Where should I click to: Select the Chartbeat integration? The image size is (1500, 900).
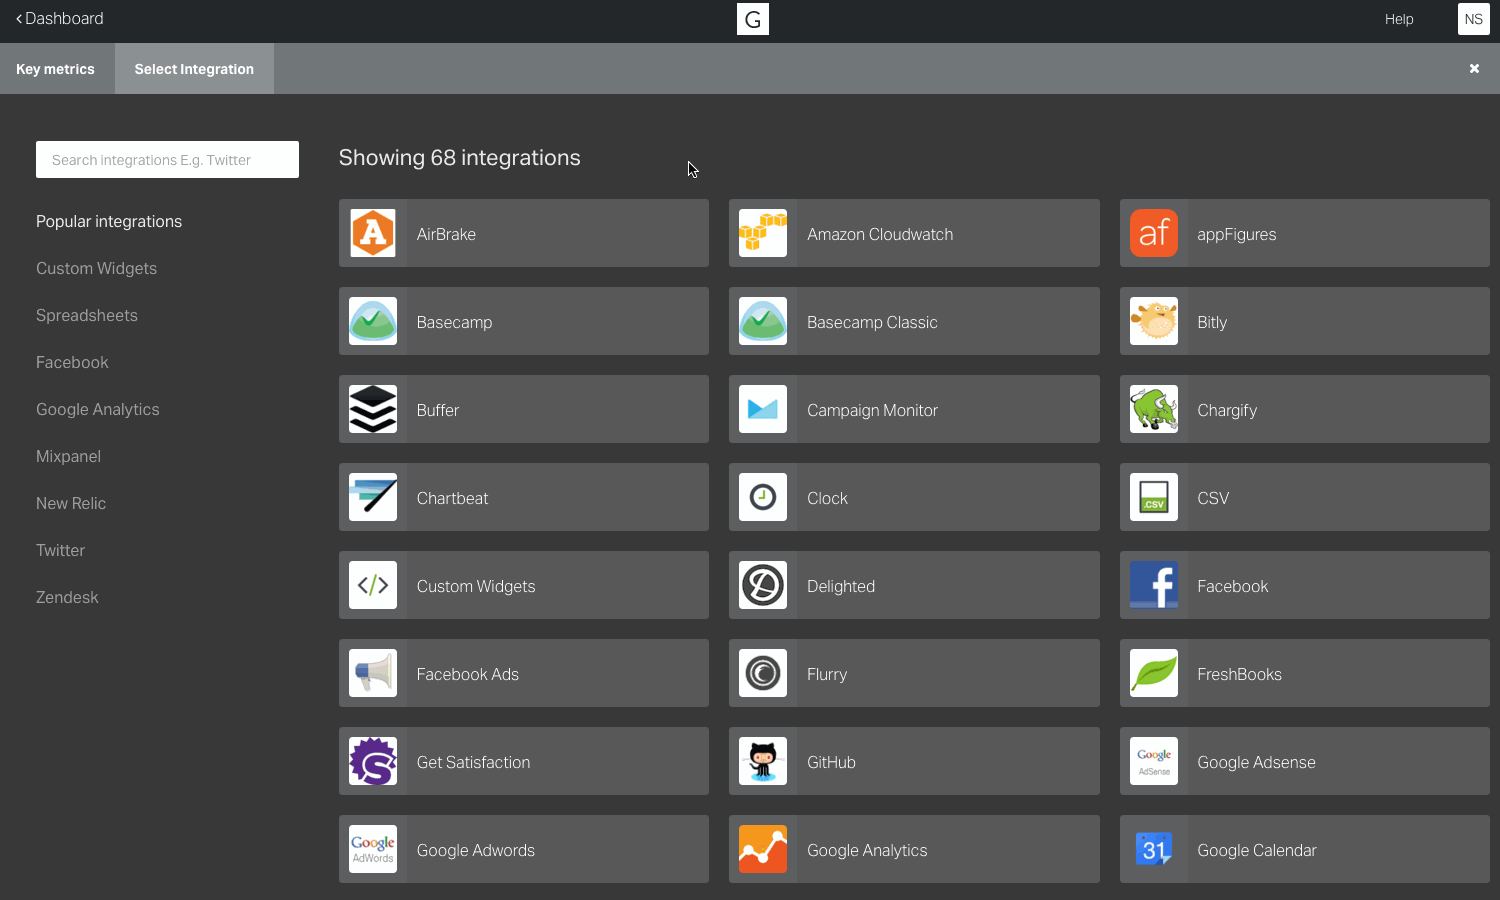click(x=523, y=497)
